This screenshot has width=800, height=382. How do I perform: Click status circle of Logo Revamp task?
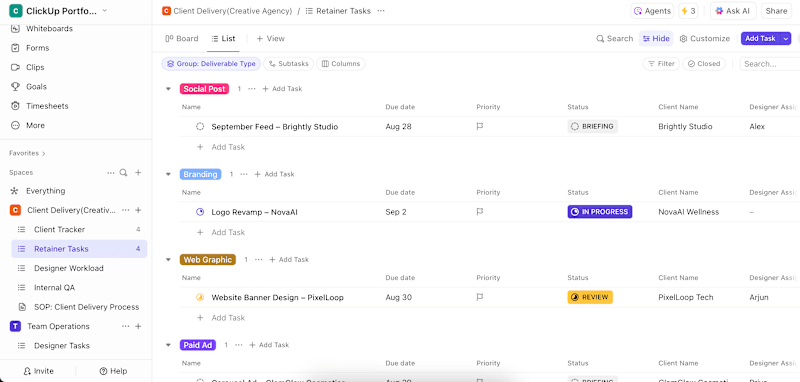click(200, 212)
